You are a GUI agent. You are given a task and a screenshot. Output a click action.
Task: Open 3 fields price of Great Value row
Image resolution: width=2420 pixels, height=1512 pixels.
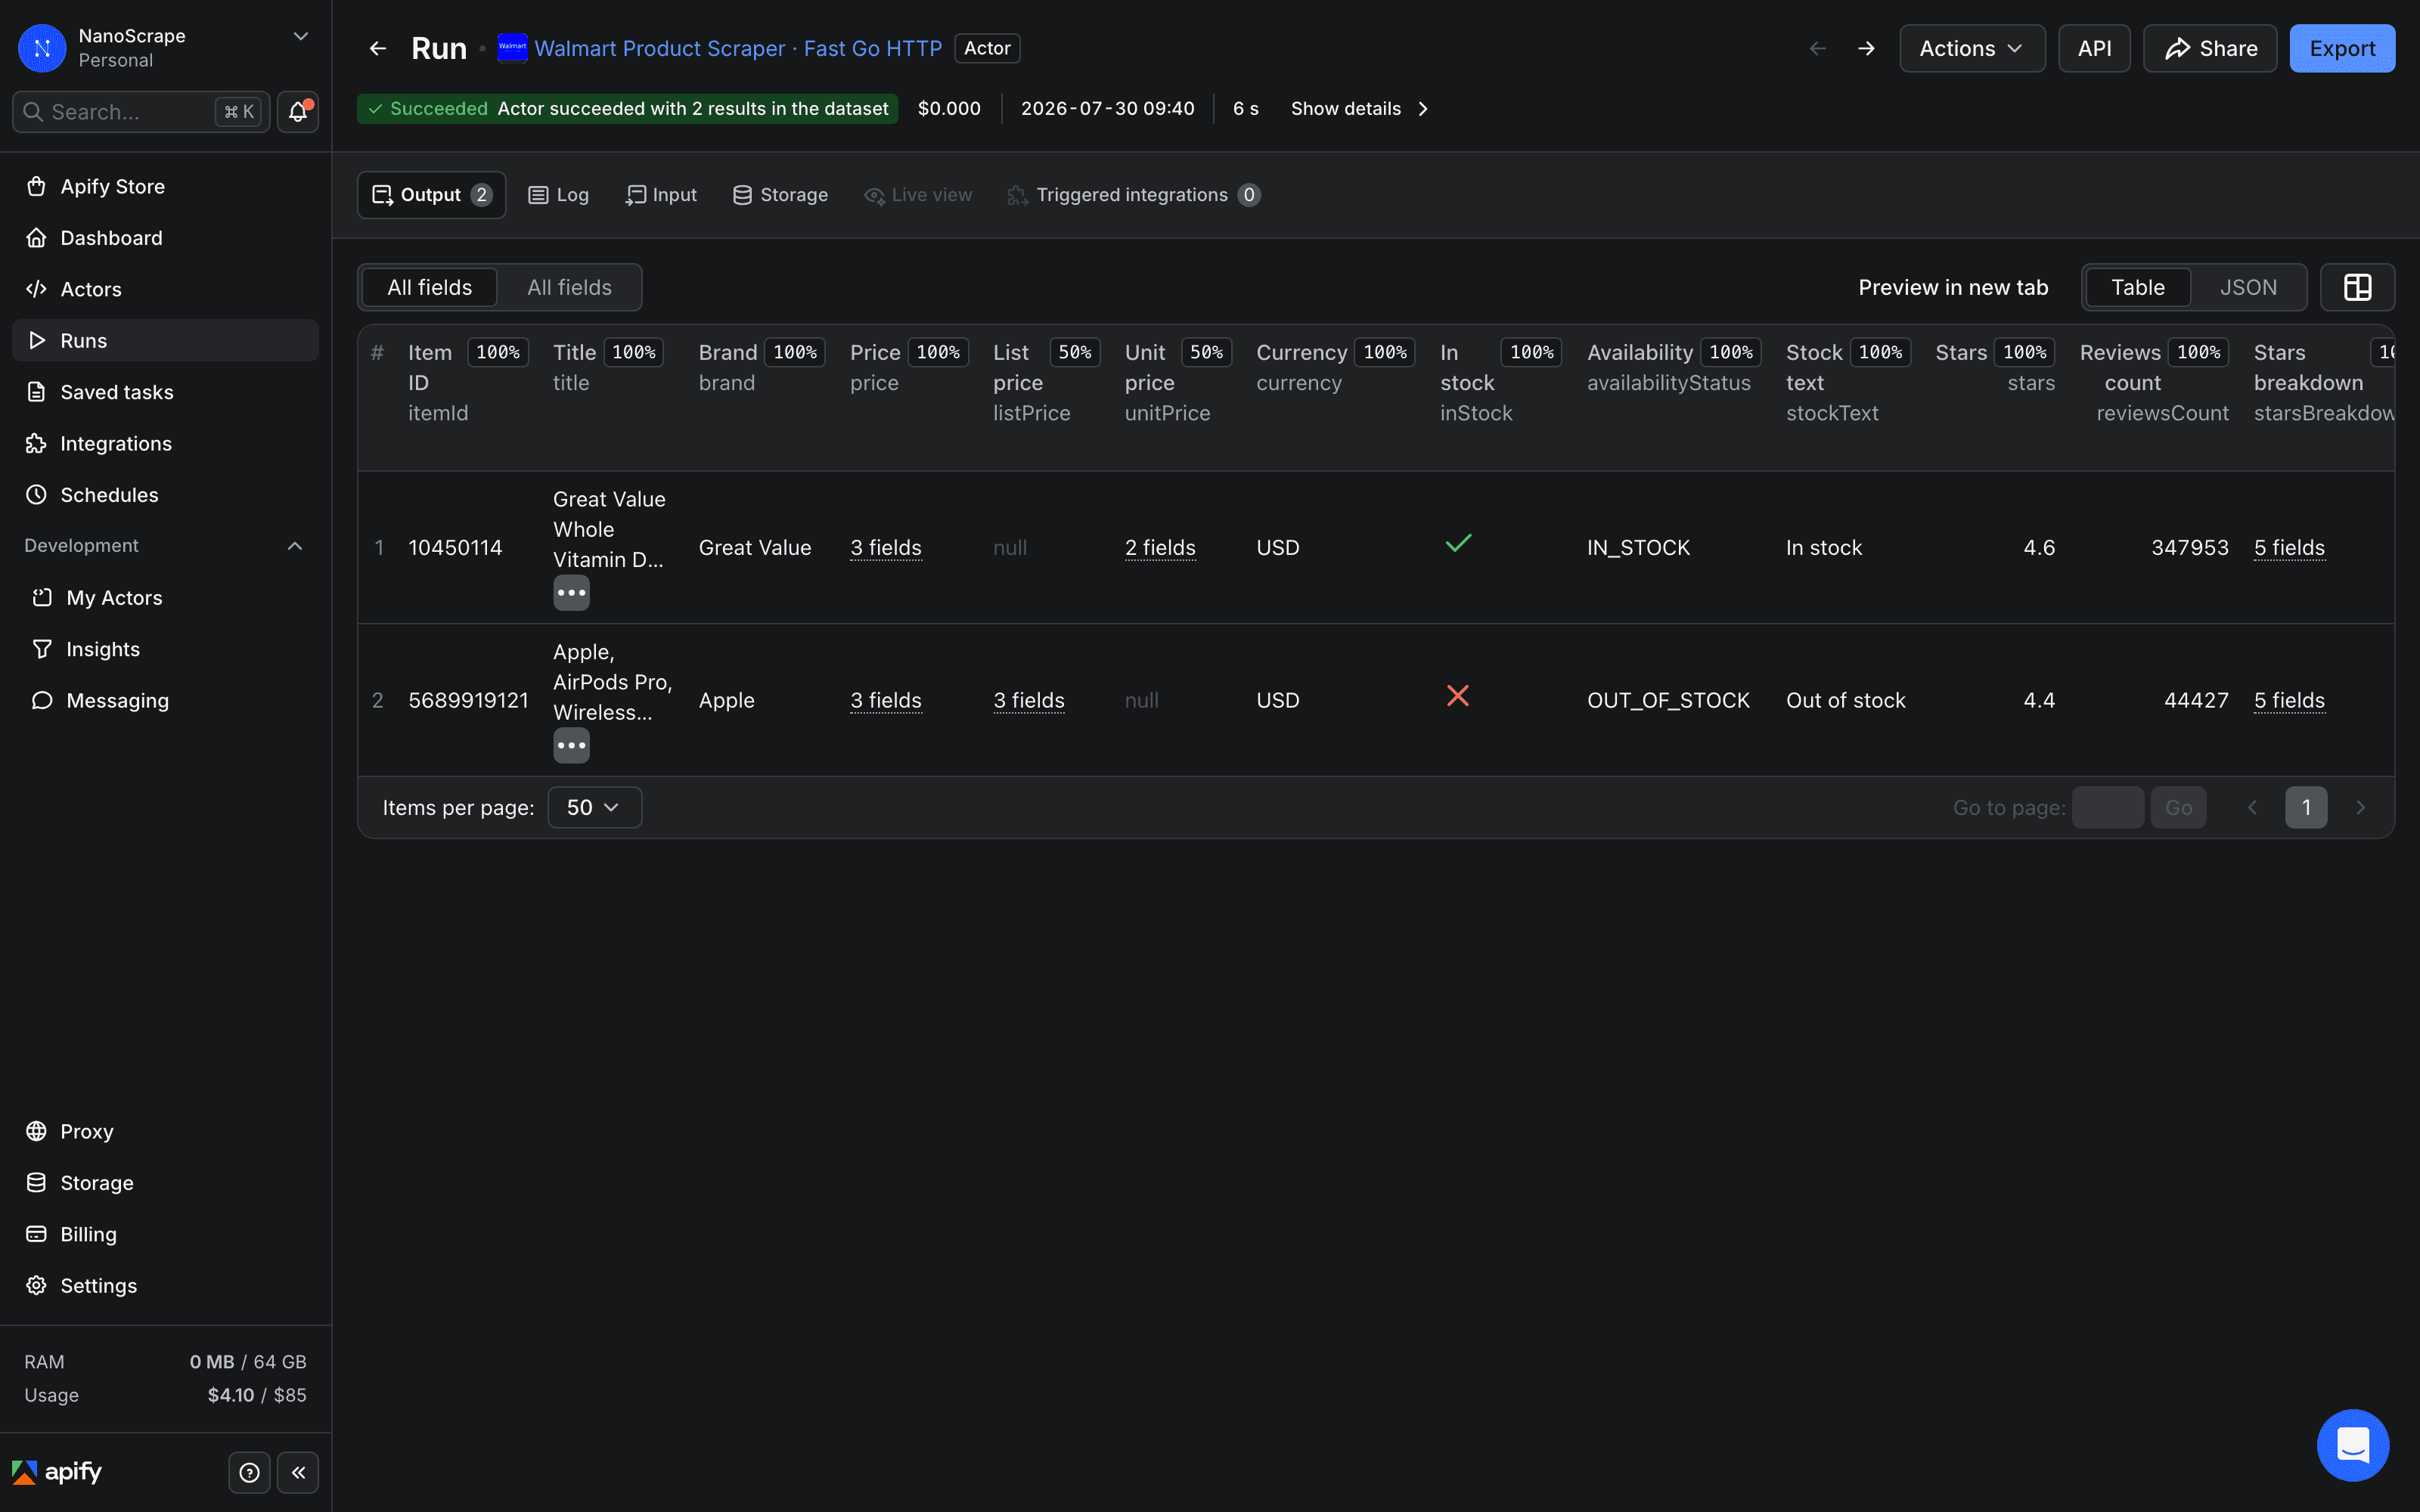[x=886, y=548]
